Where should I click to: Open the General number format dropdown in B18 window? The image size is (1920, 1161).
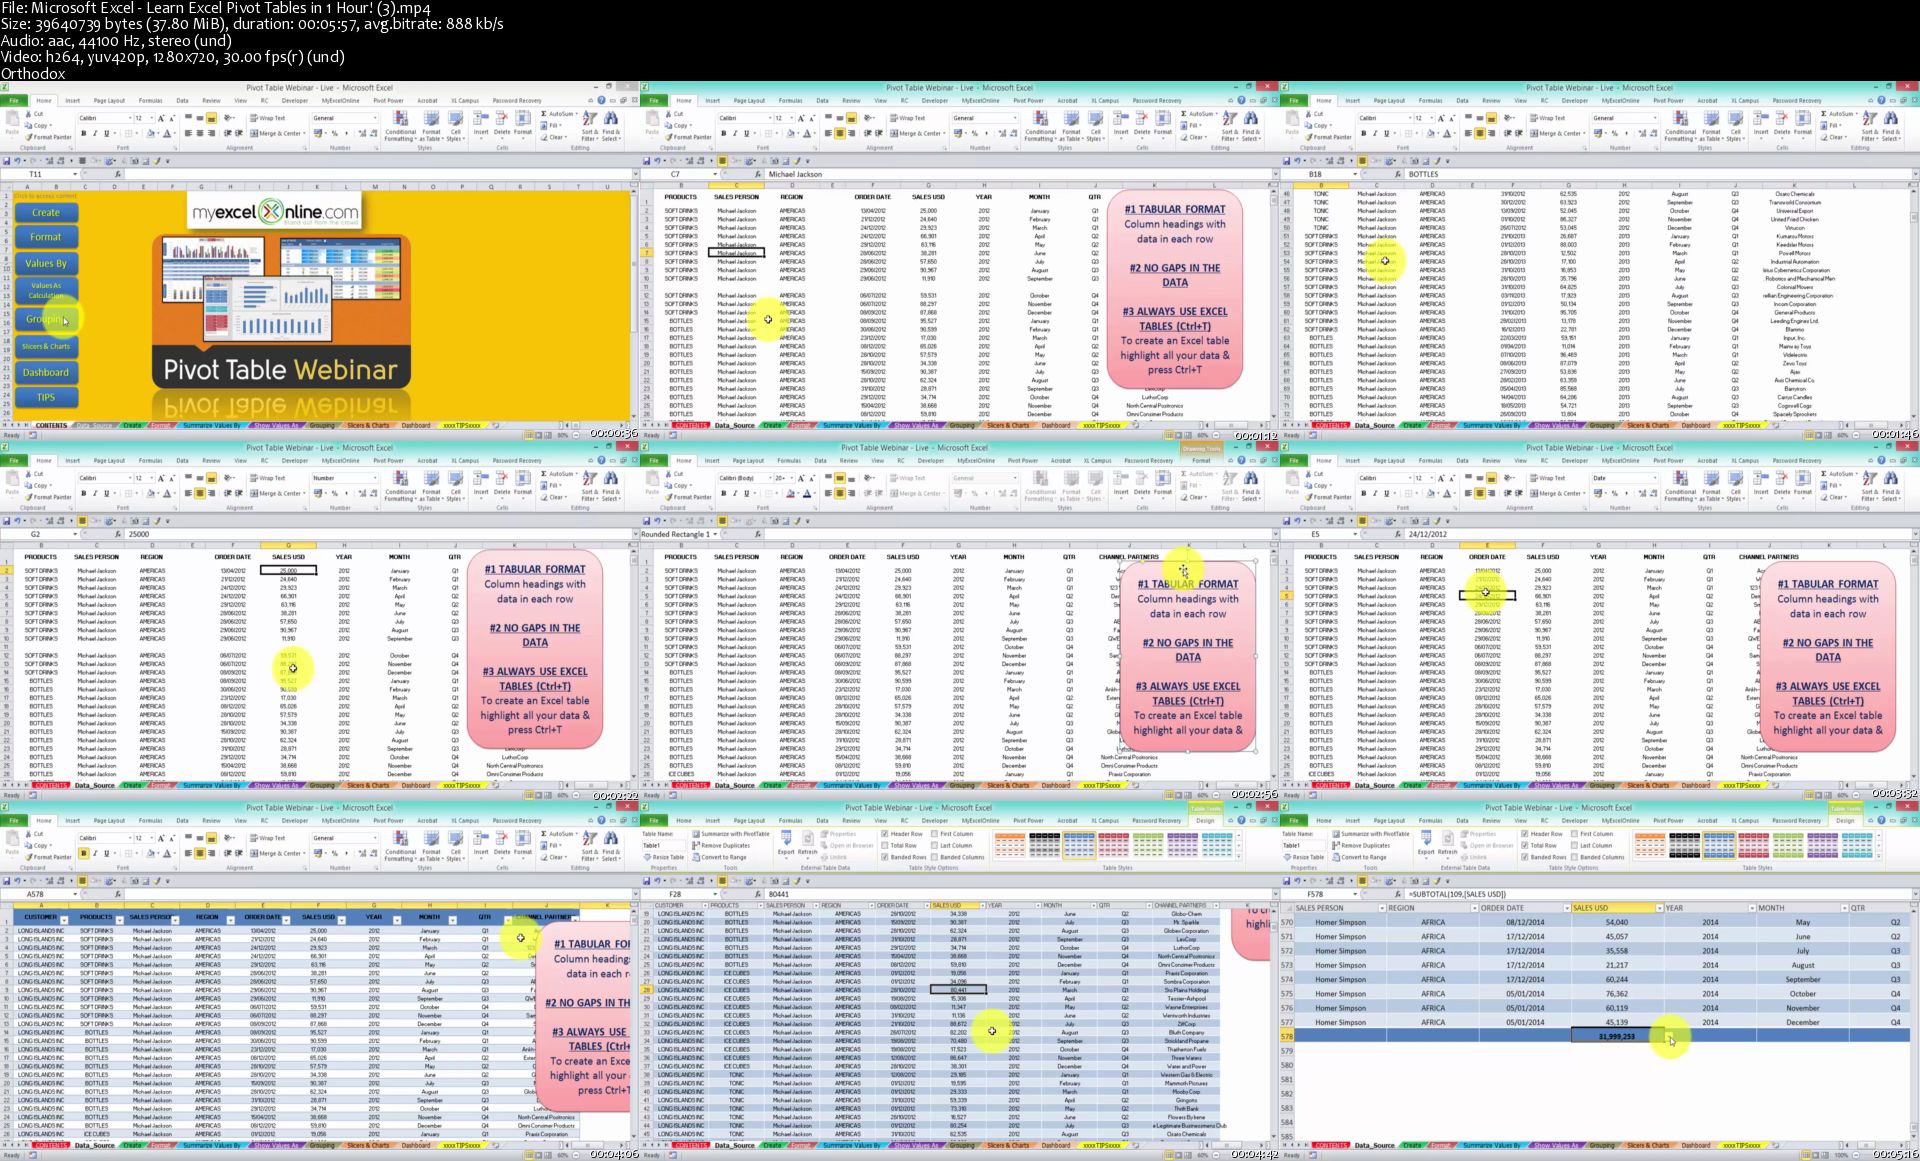pyautogui.click(x=1656, y=118)
